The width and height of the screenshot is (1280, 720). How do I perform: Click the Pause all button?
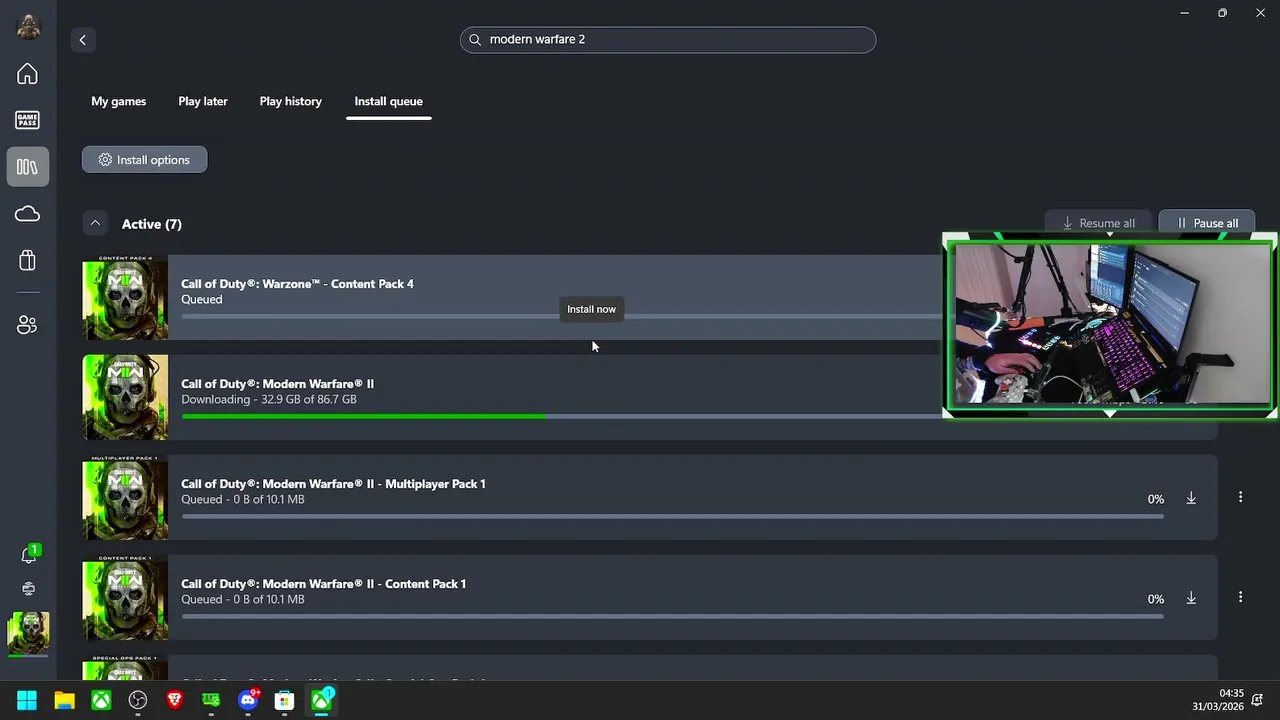coord(1207,223)
